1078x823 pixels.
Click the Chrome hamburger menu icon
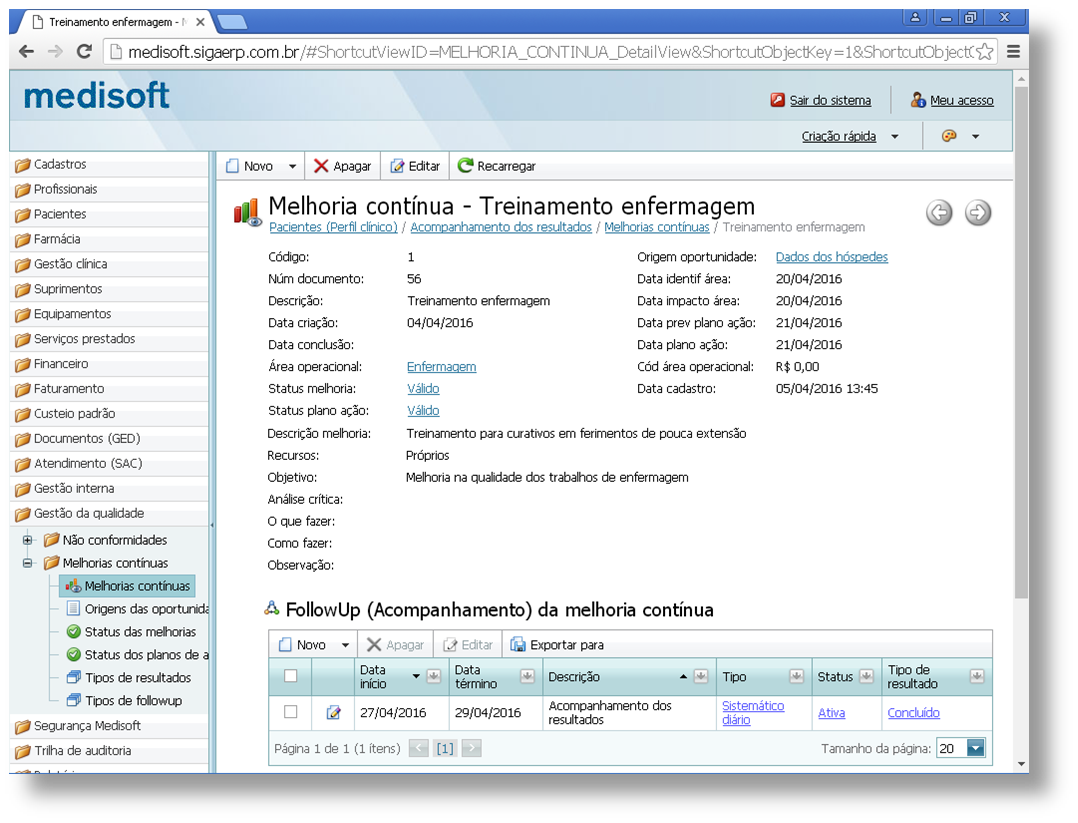(1013, 52)
